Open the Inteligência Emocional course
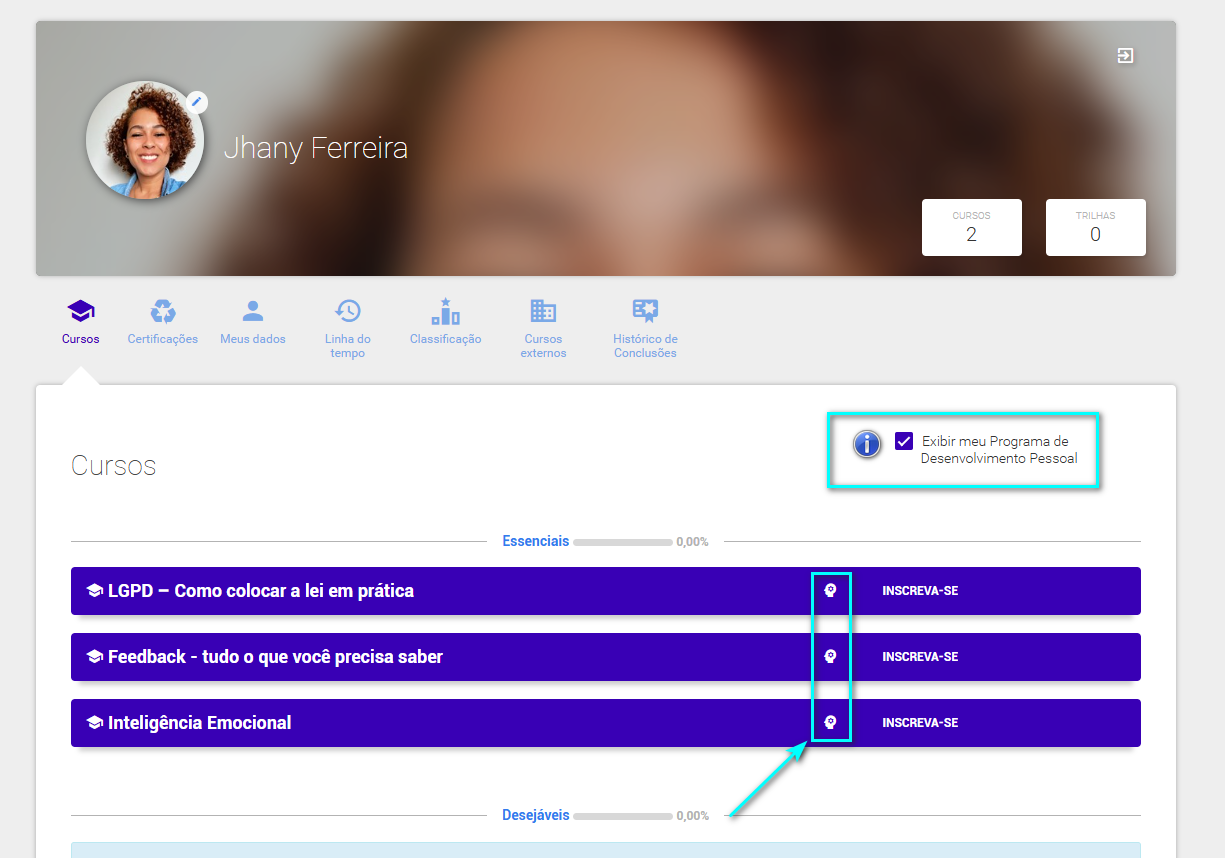Screen dimensions: 1225x858 (200, 723)
